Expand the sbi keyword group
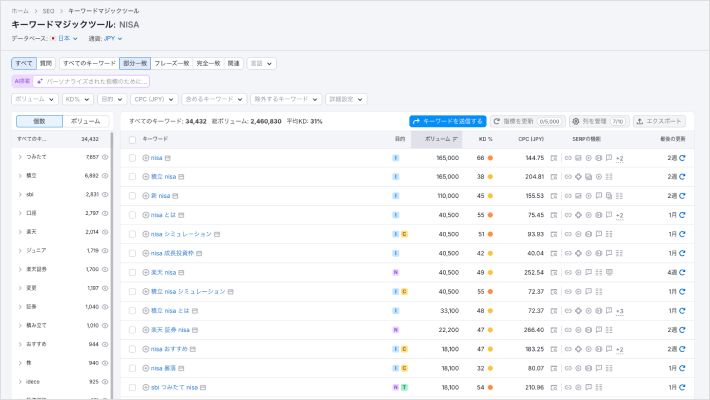This screenshot has height=400, width=710. point(20,194)
